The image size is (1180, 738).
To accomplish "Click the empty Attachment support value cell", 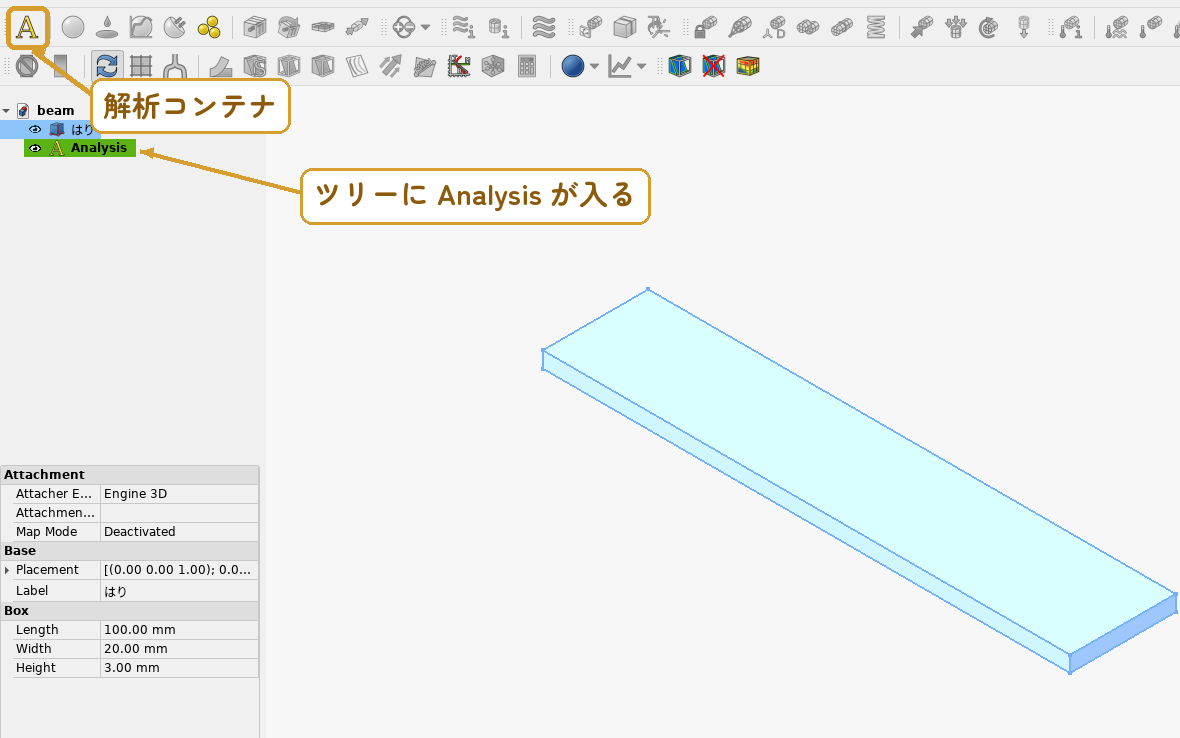I will [x=179, y=512].
